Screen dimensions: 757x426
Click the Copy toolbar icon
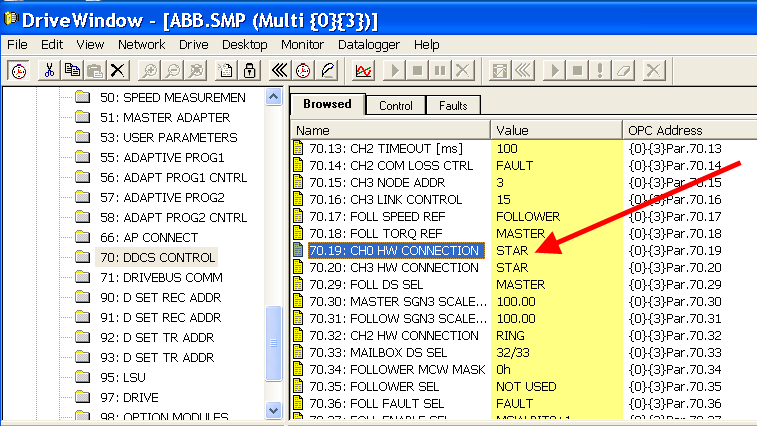pyautogui.click(x=71, y=70)
